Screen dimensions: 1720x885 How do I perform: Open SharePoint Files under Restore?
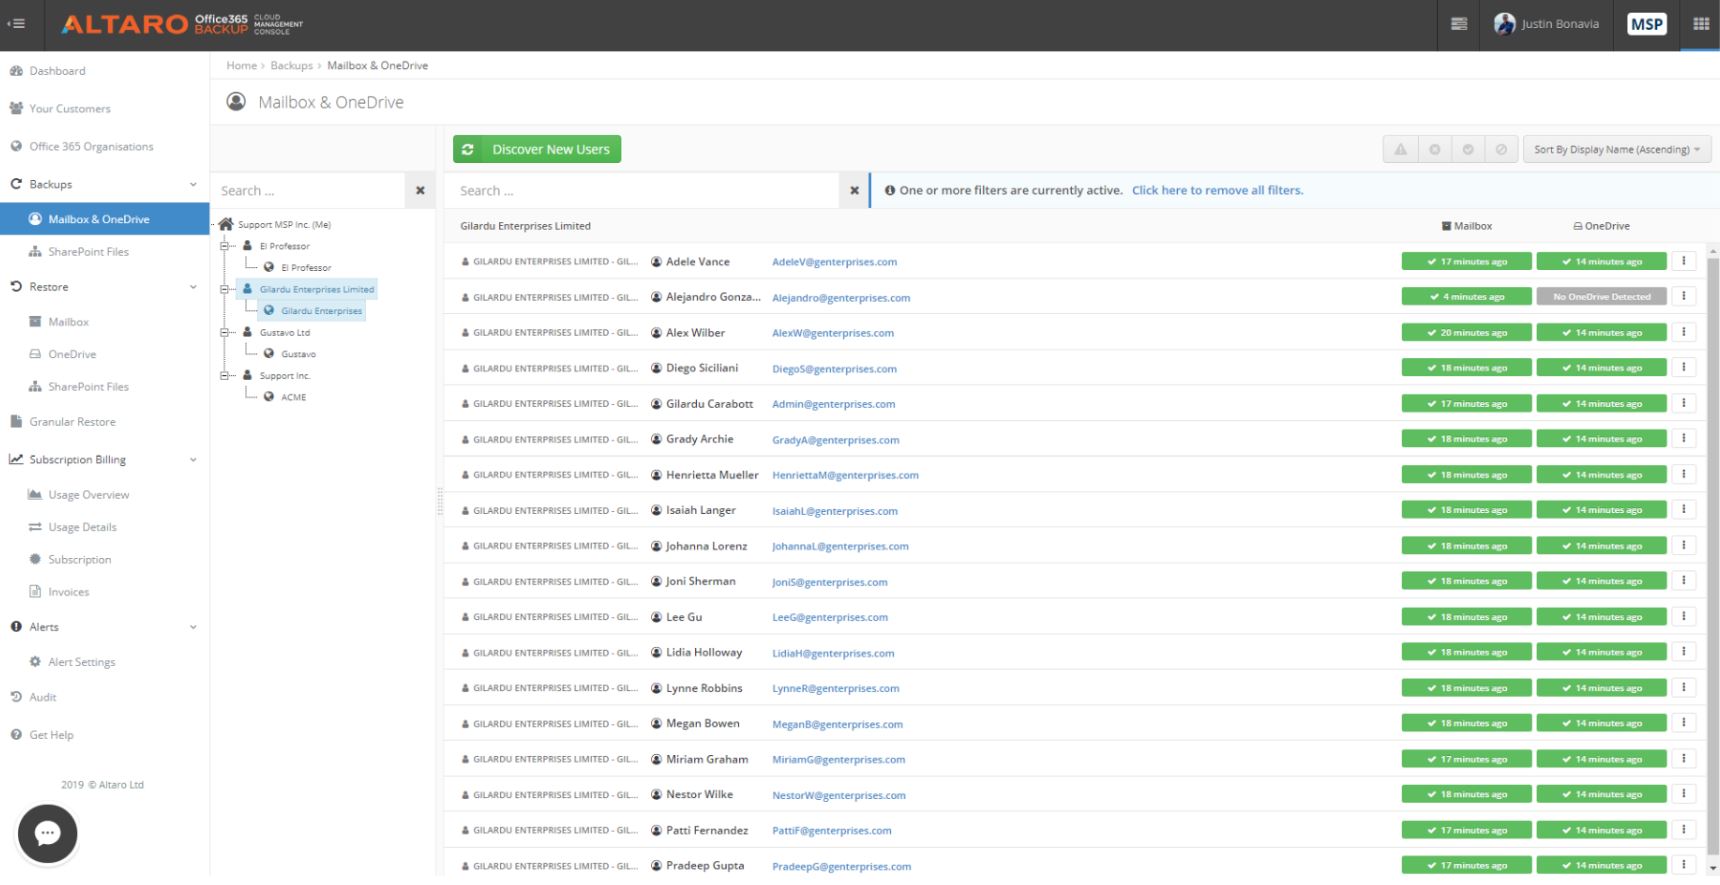coord(88,387)
